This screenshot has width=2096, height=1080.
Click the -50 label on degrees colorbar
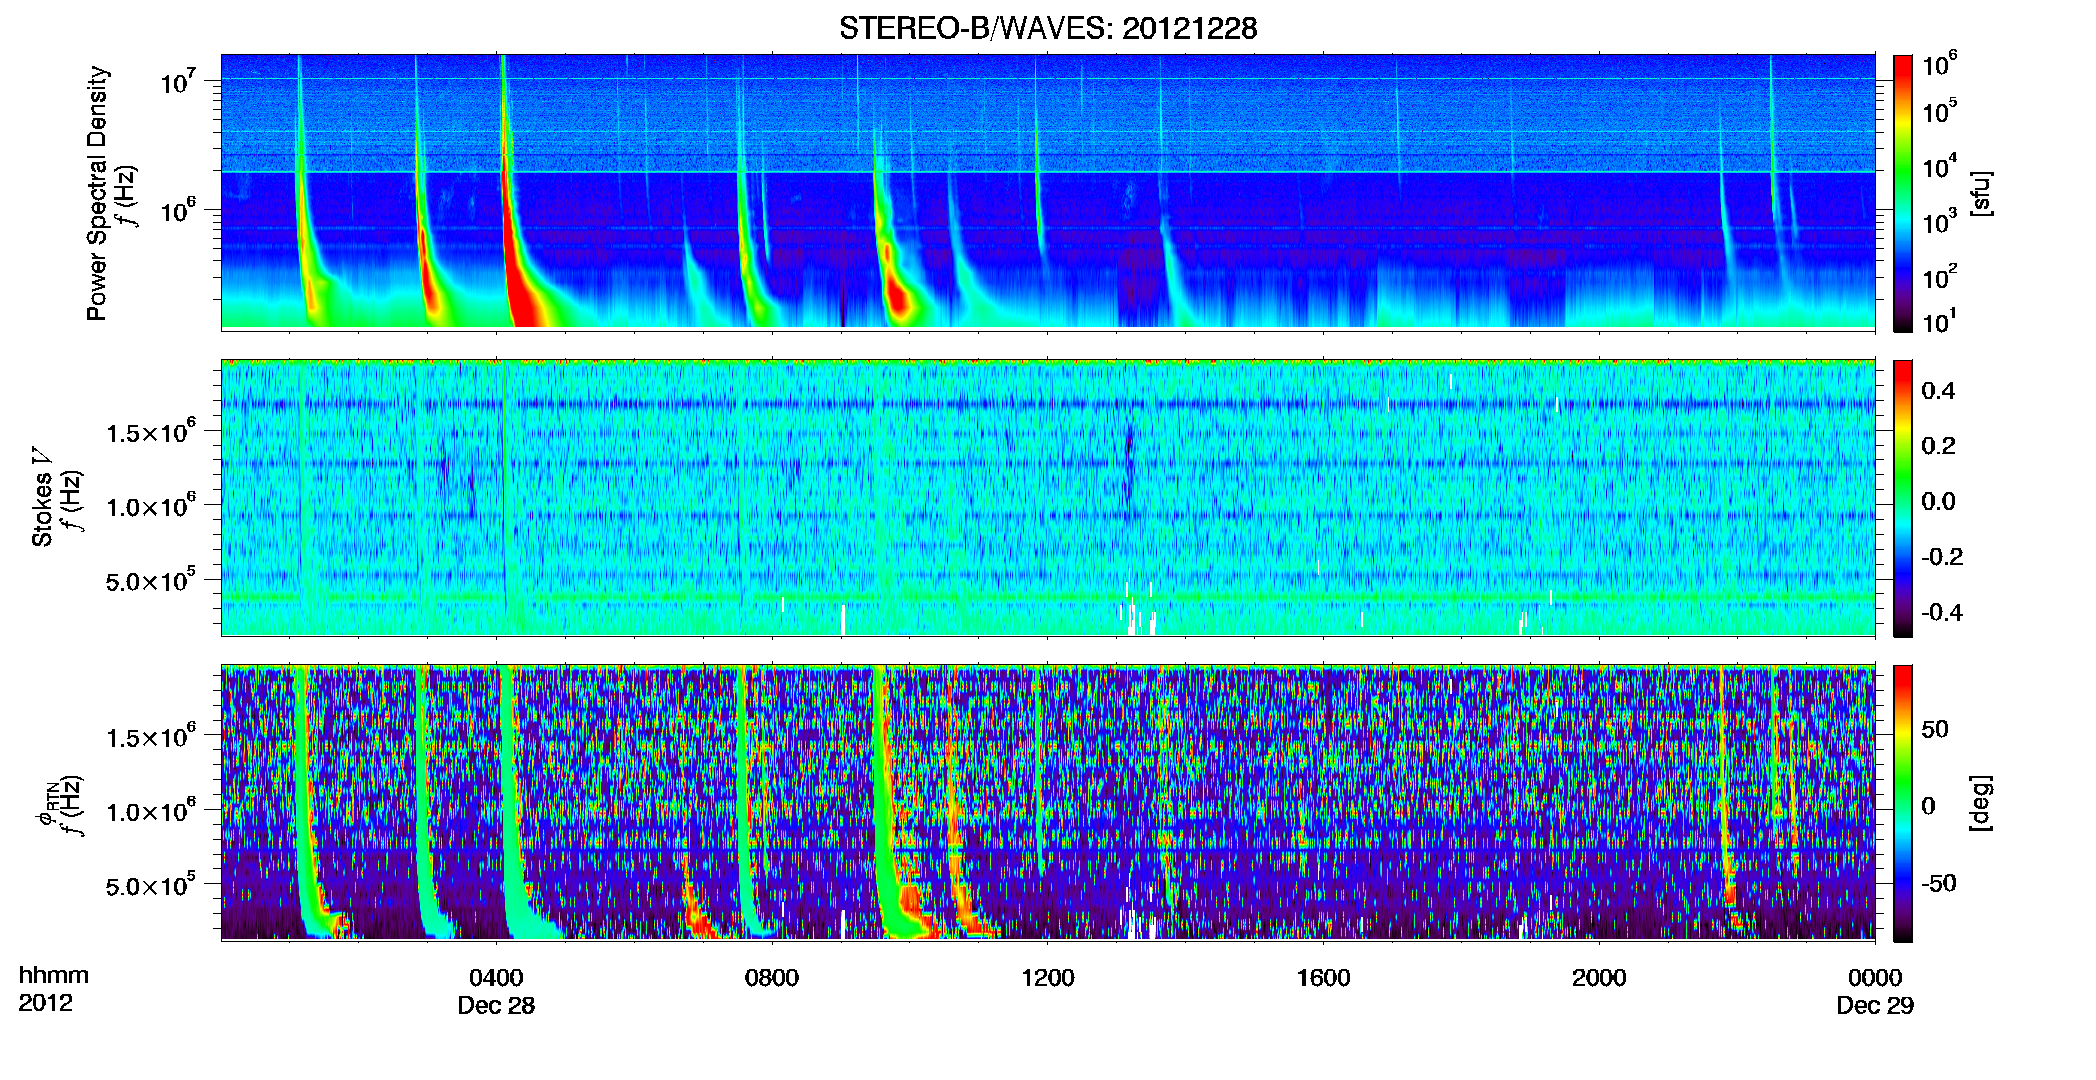click(1939, 883)
